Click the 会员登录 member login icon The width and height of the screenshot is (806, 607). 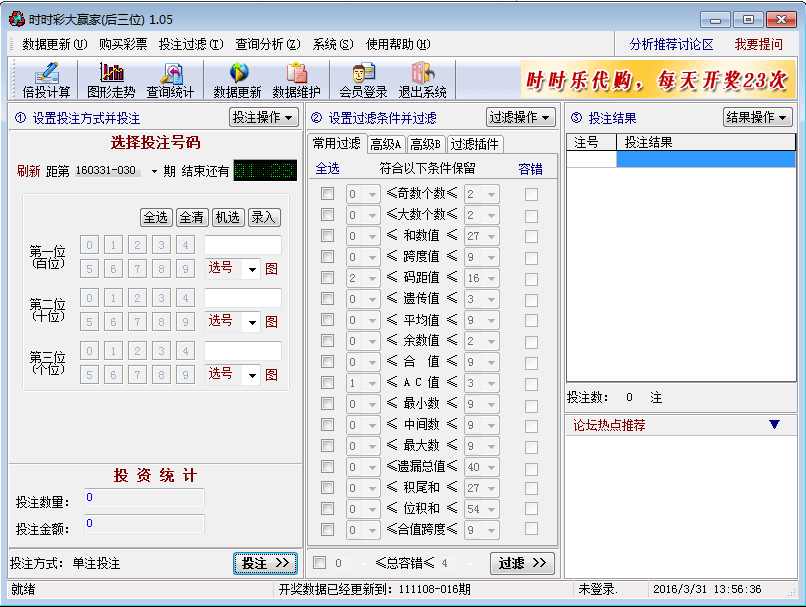click(363, 80)
